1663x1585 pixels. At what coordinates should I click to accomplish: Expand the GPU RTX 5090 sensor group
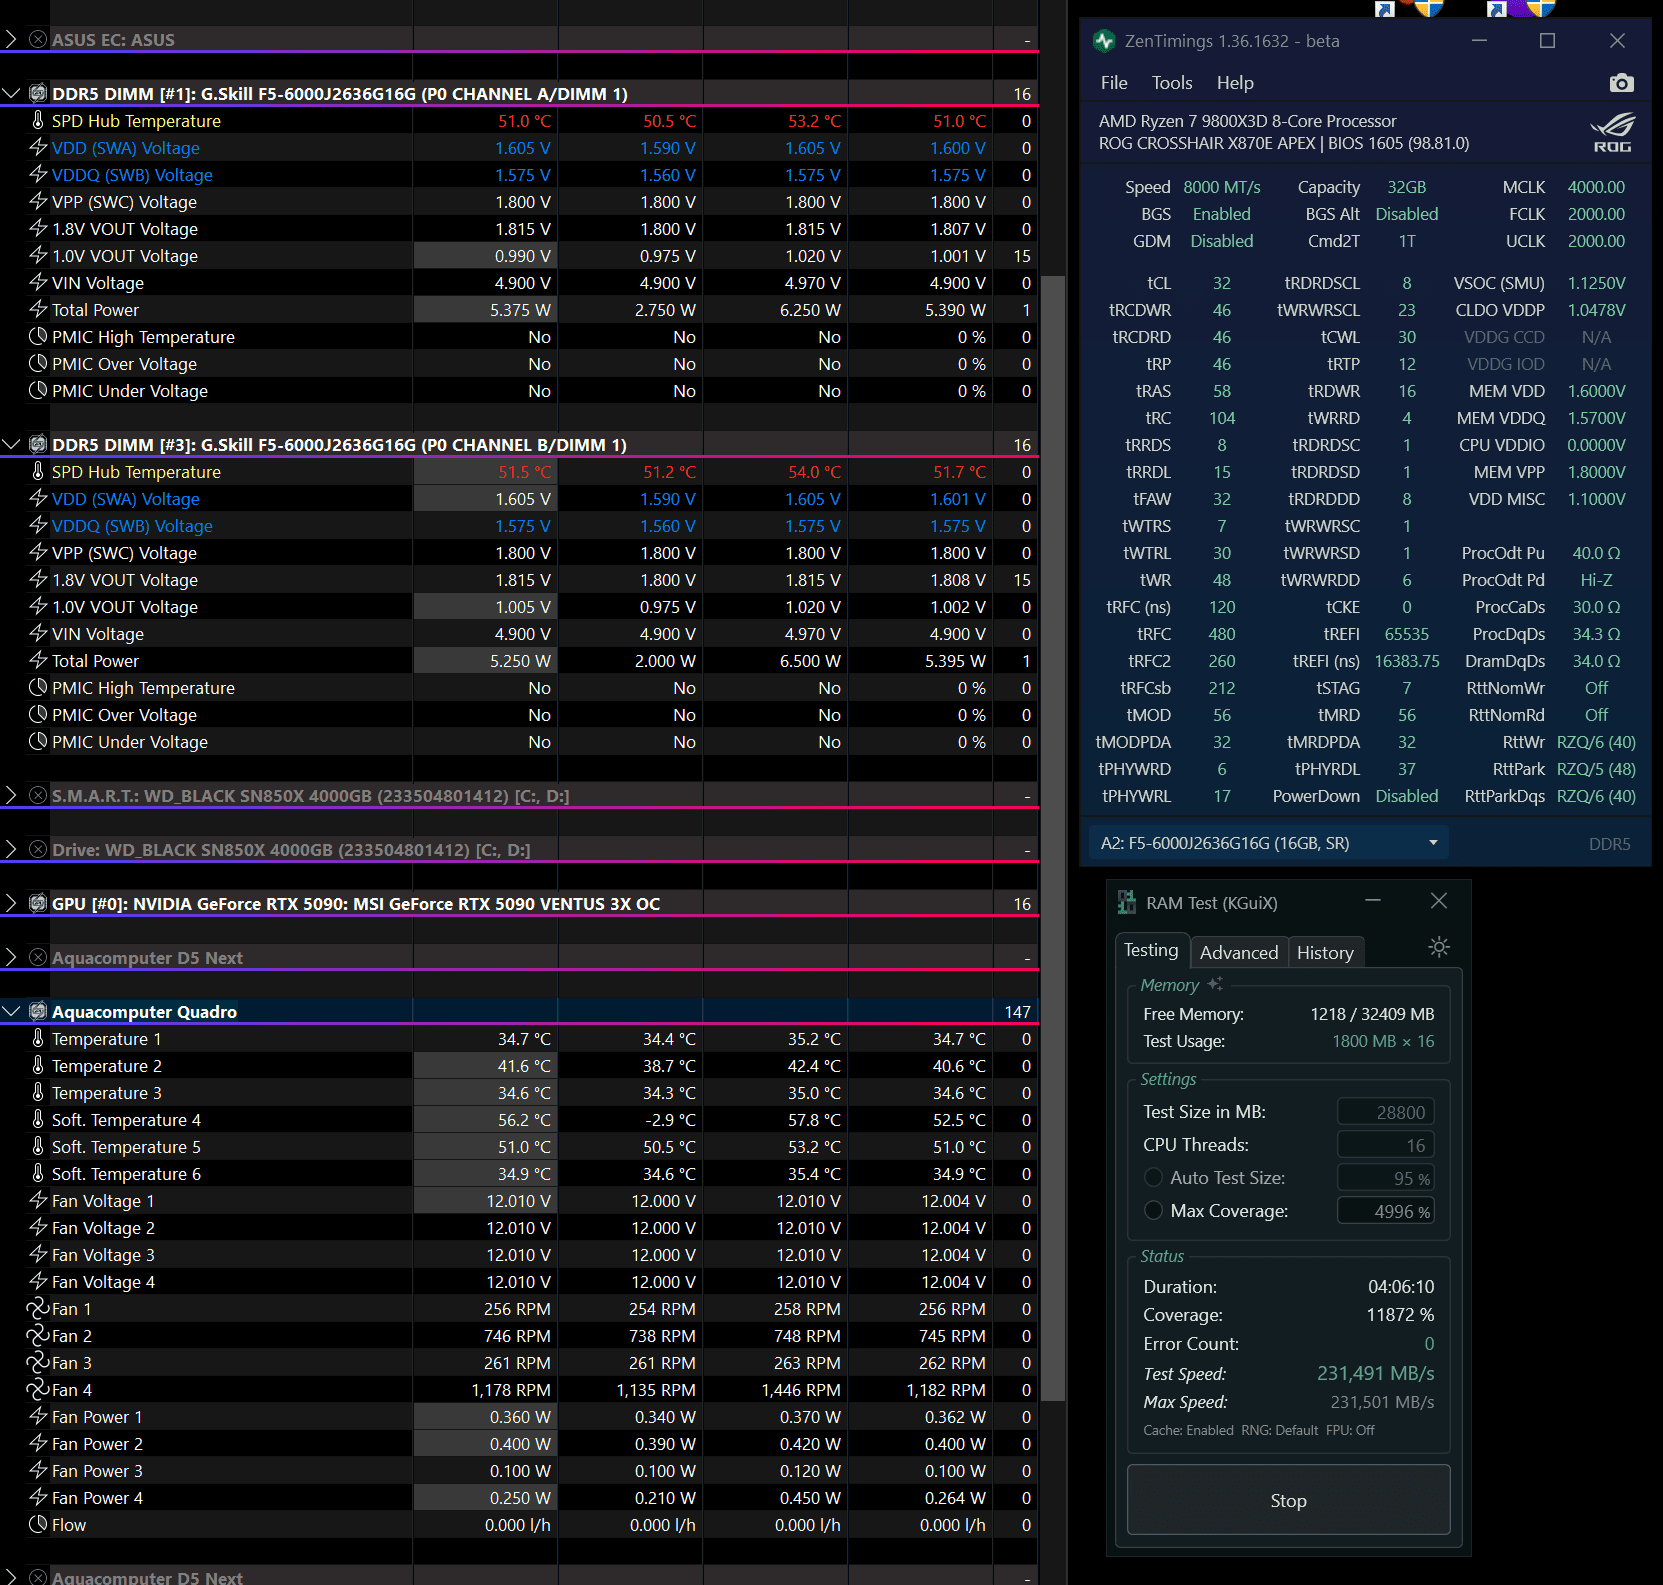11,903
